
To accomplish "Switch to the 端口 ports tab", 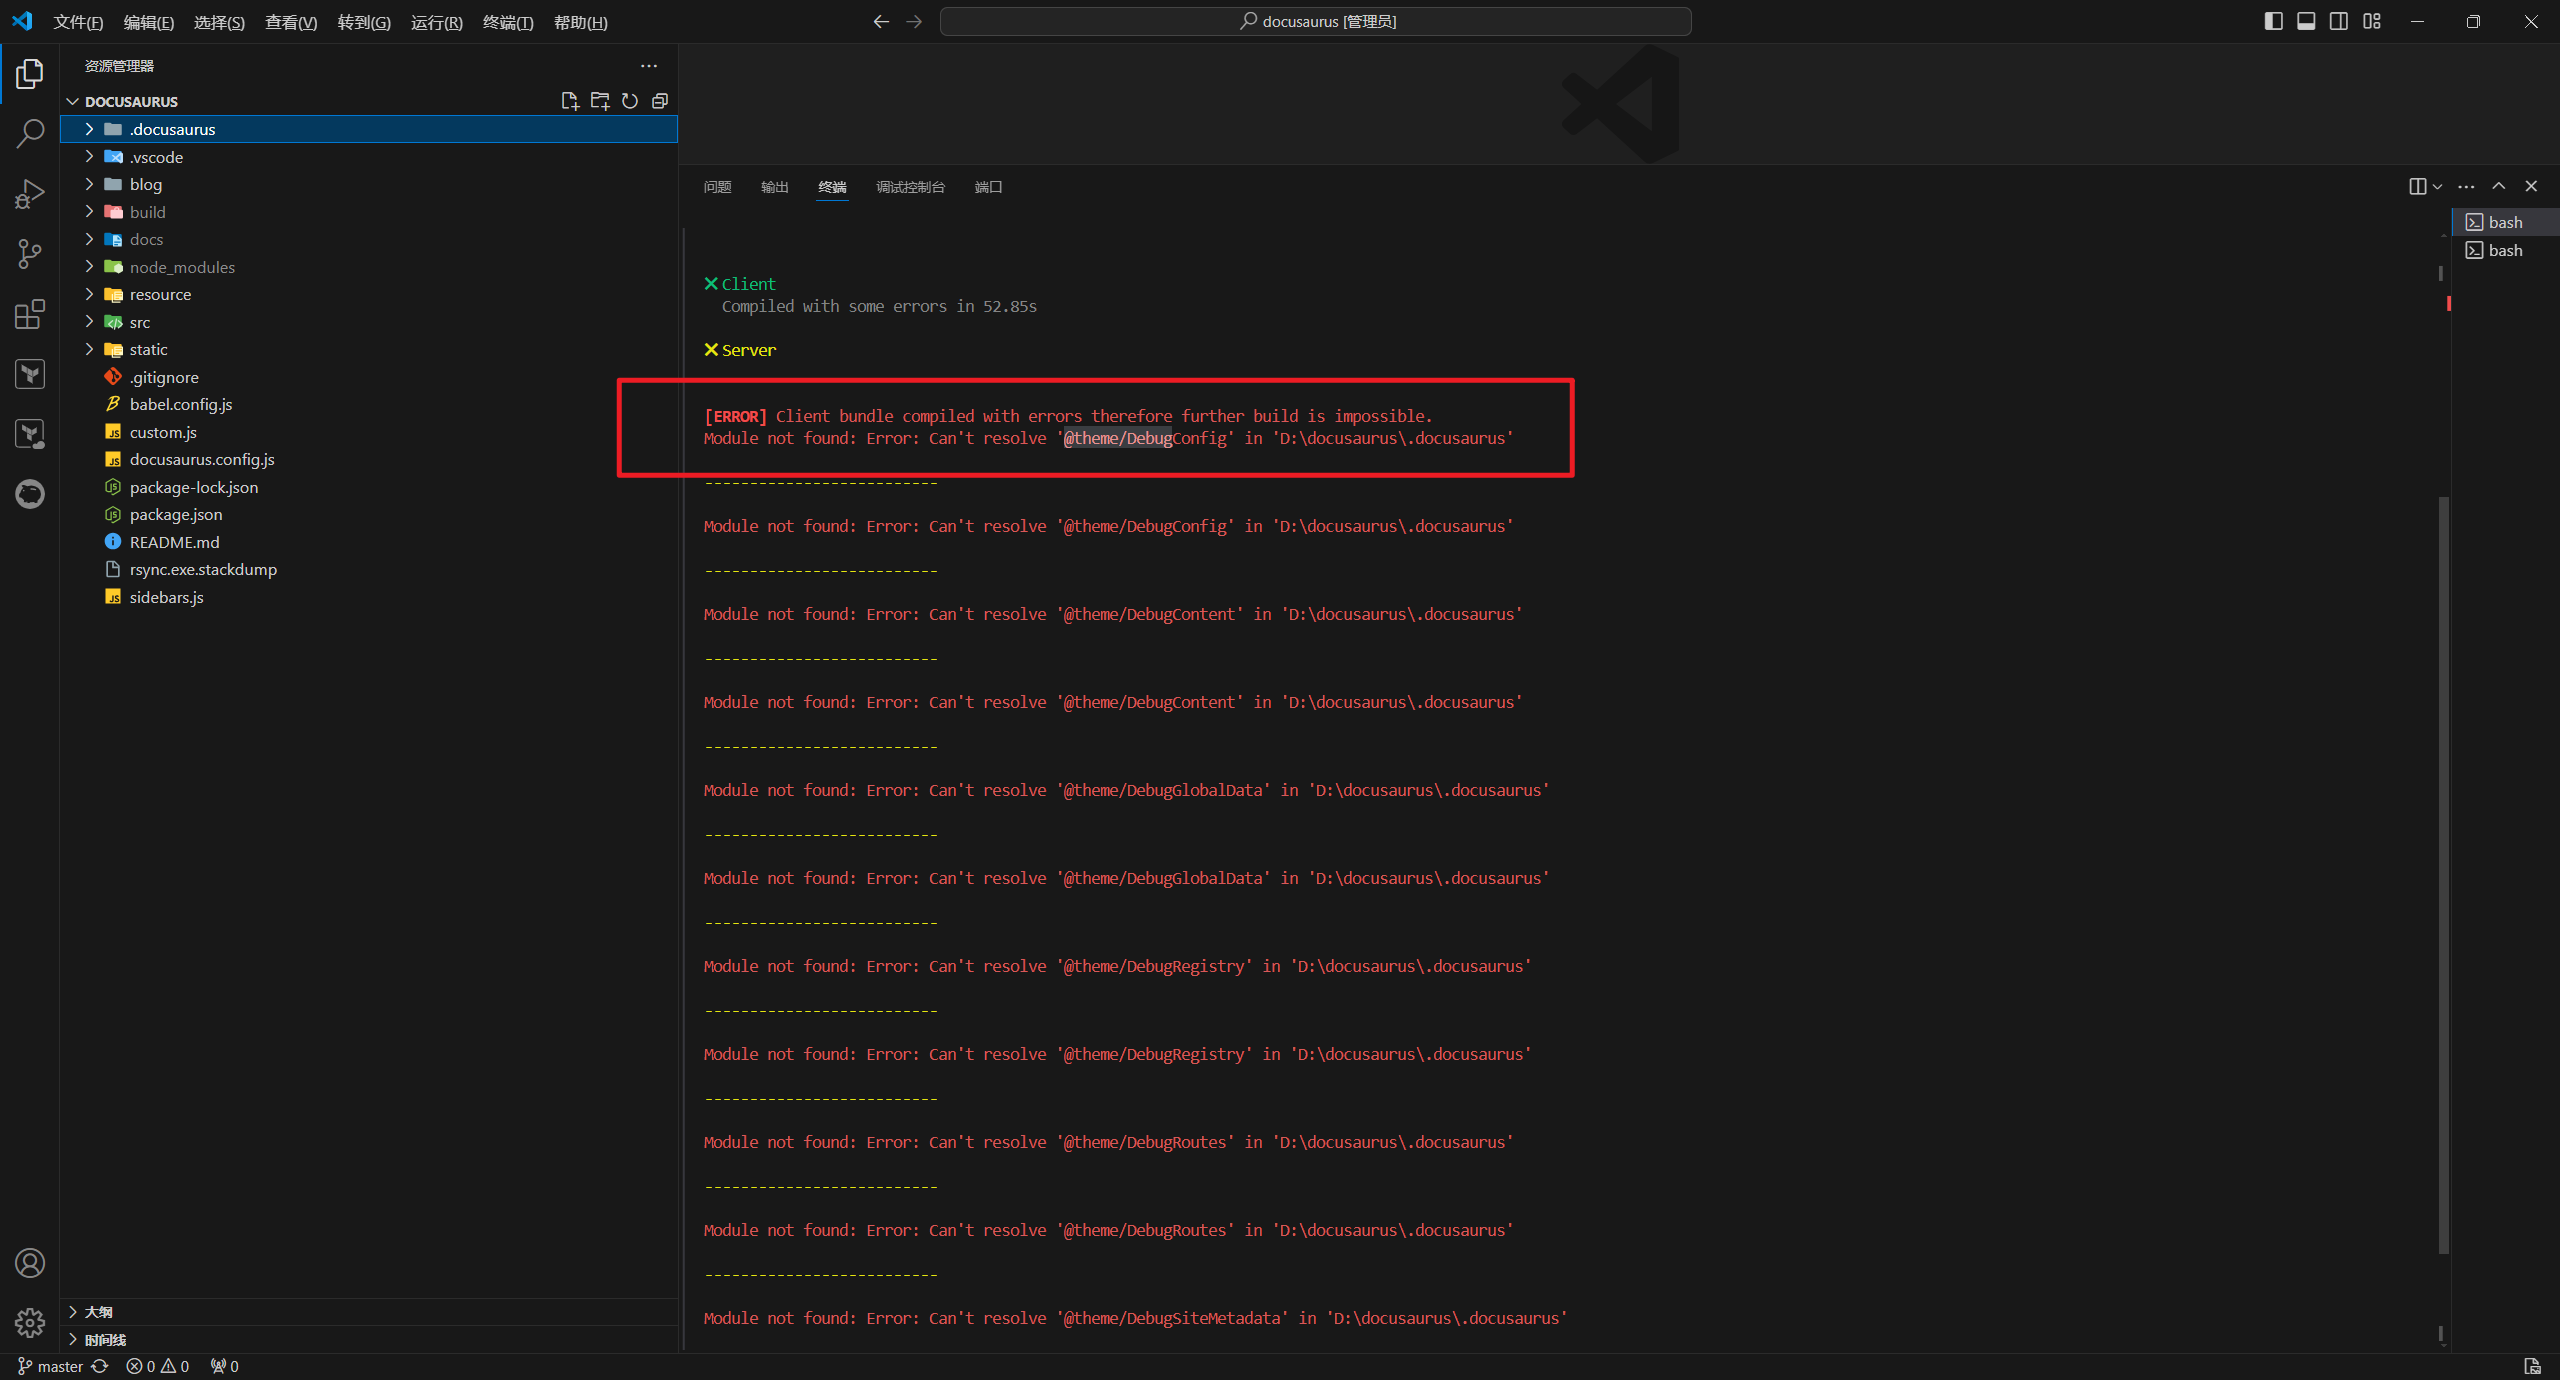I will click(988, 187).
